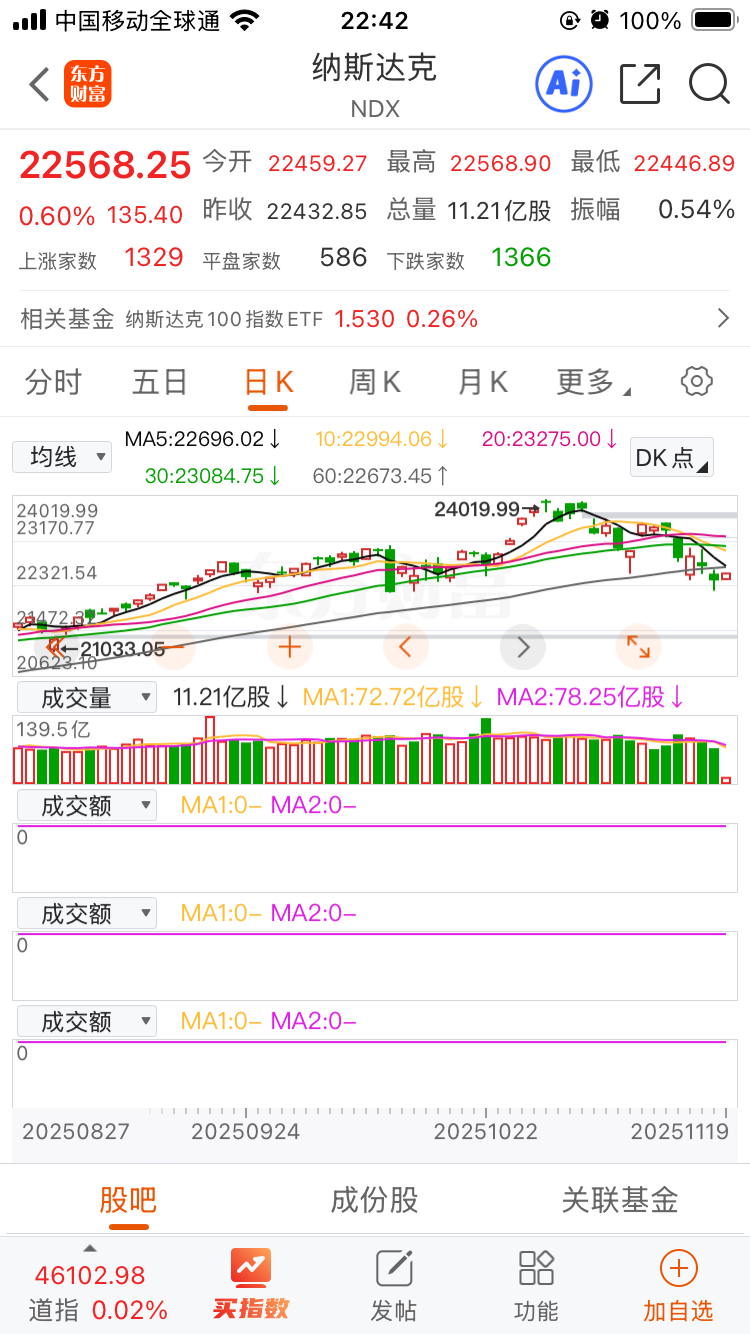Viewport: 750px width, 1334px height.
Task: Tap the 平盘家数 586 value
Action: [343, 258]
